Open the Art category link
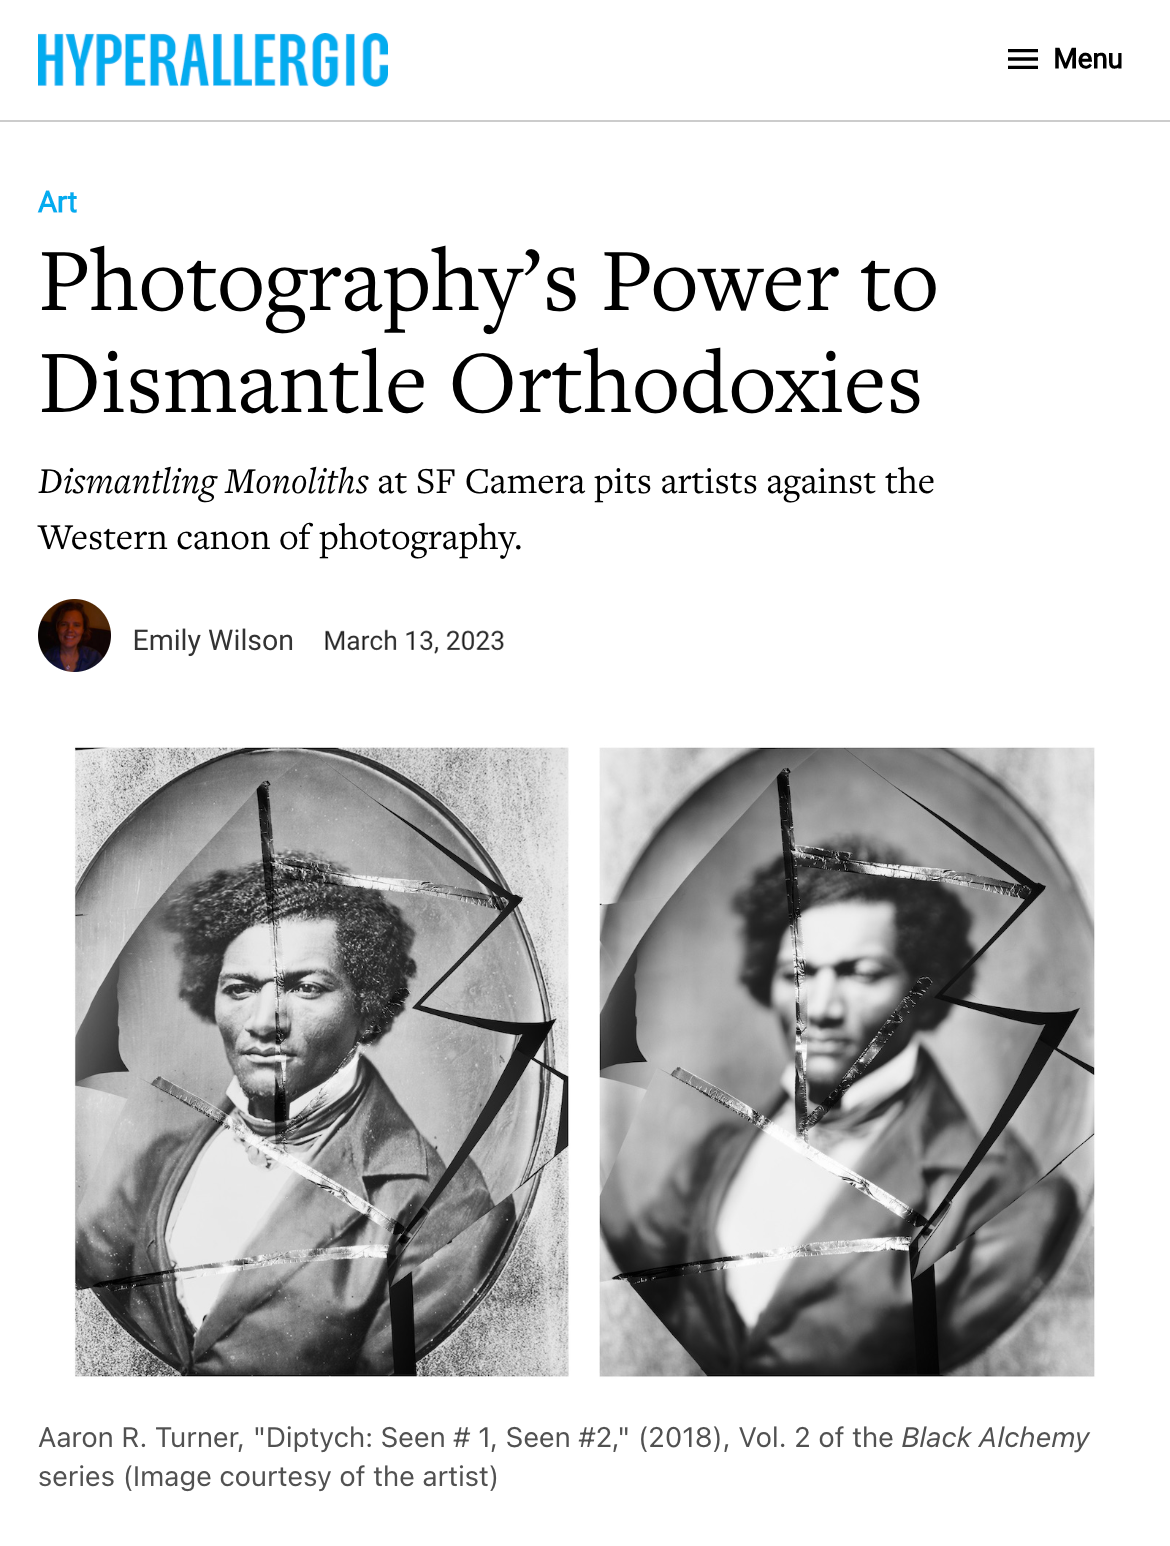The height and width of the screenshot is (1546, 1170). 58,202
